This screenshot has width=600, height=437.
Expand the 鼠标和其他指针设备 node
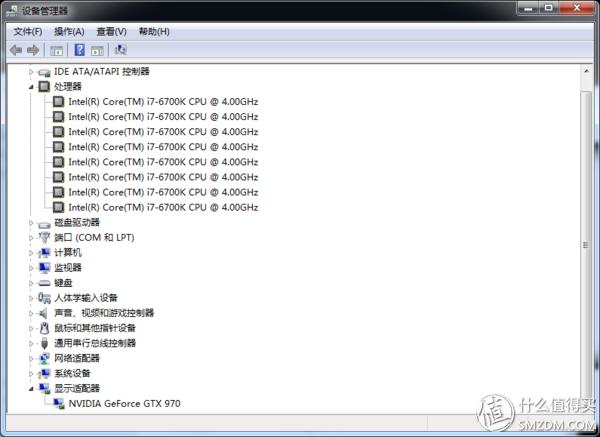pyautogui.click(x=31, y=328)
